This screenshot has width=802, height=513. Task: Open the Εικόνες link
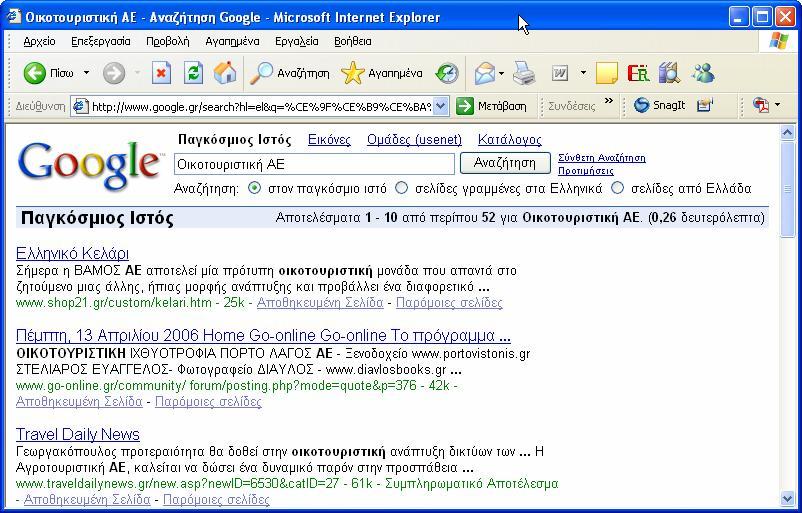[x=329, y=140]
